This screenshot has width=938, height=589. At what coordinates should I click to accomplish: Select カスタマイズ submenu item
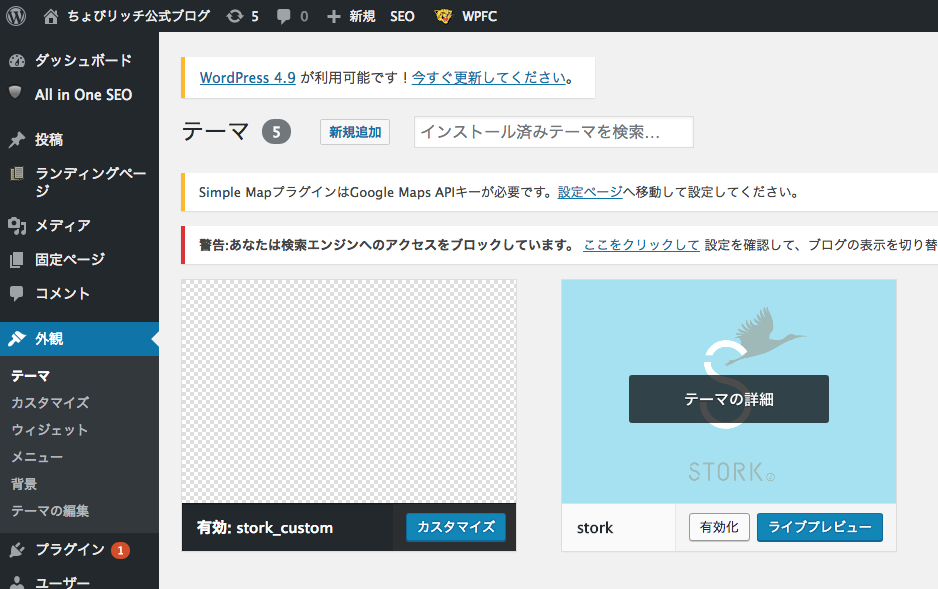50,402
